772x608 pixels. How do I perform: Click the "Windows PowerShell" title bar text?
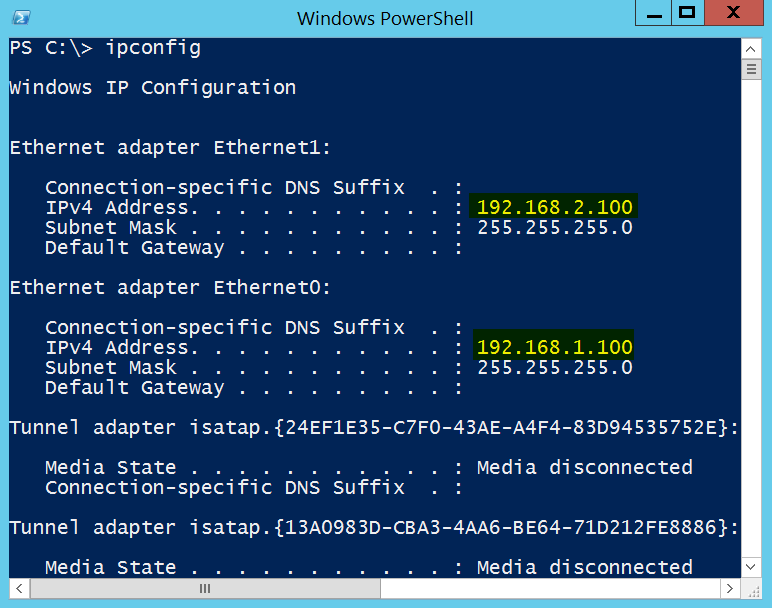[x=385, y=18]
